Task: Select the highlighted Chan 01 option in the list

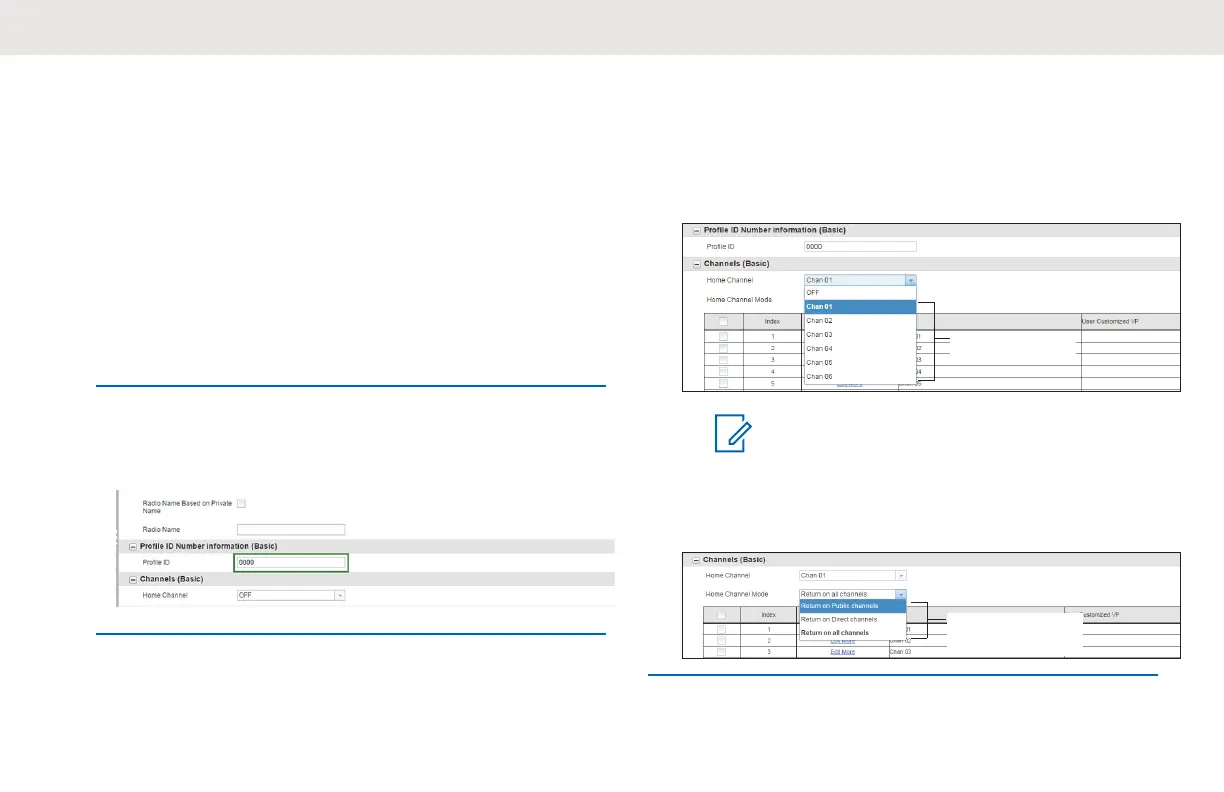Action: tap(860, 307)
